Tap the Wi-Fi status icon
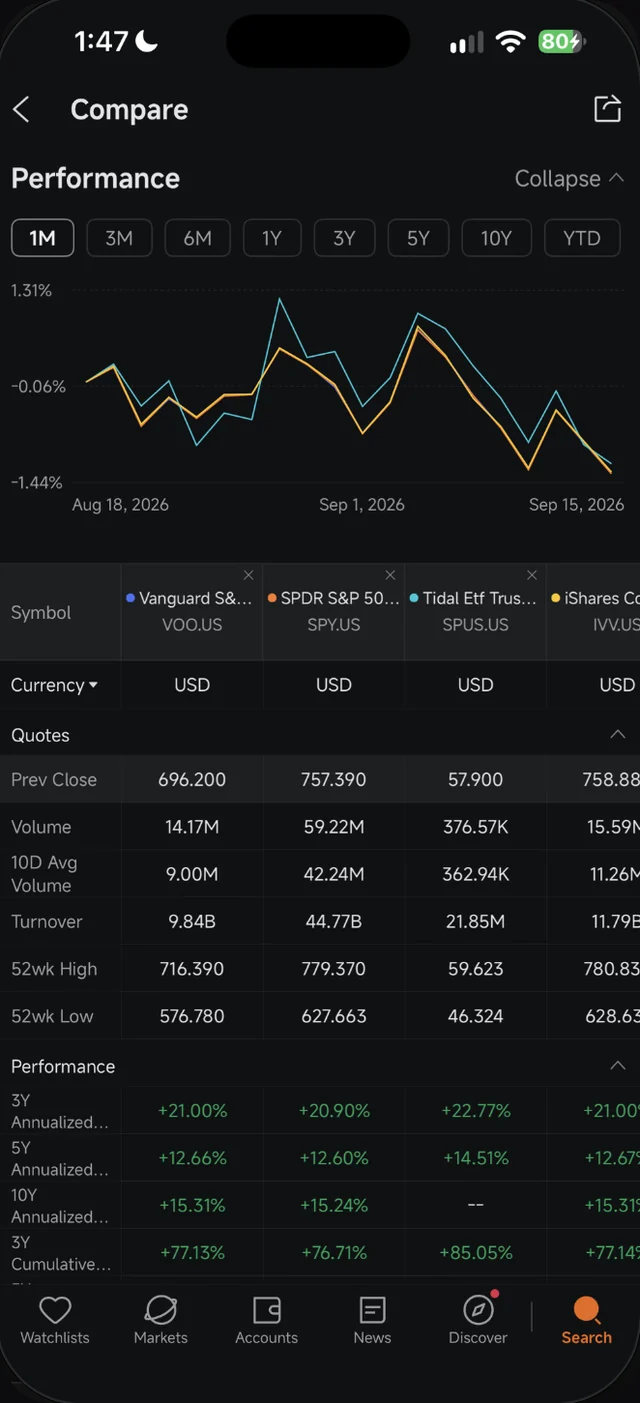Viewport: 640px width, 1403px height. click(510, 41)
